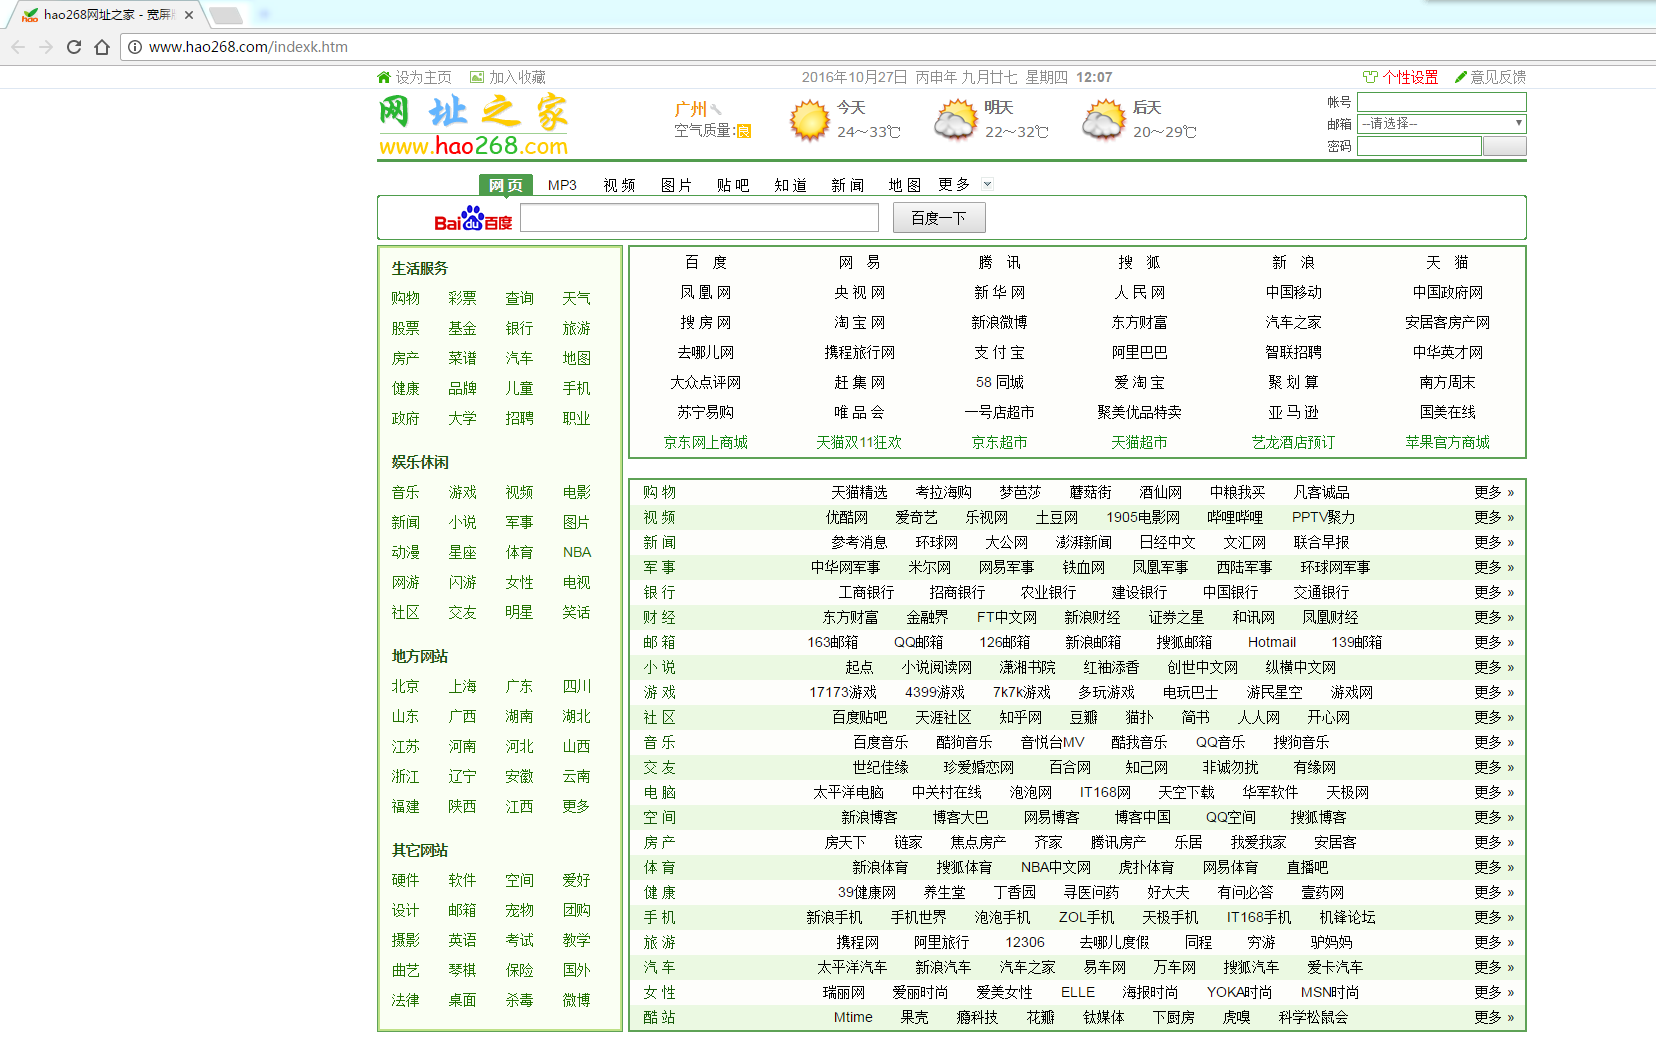This screenshot has width=1656, height=1037.
Task: Expand 更多 in the 新闻 row
Action: click(x=1494, y=542)
